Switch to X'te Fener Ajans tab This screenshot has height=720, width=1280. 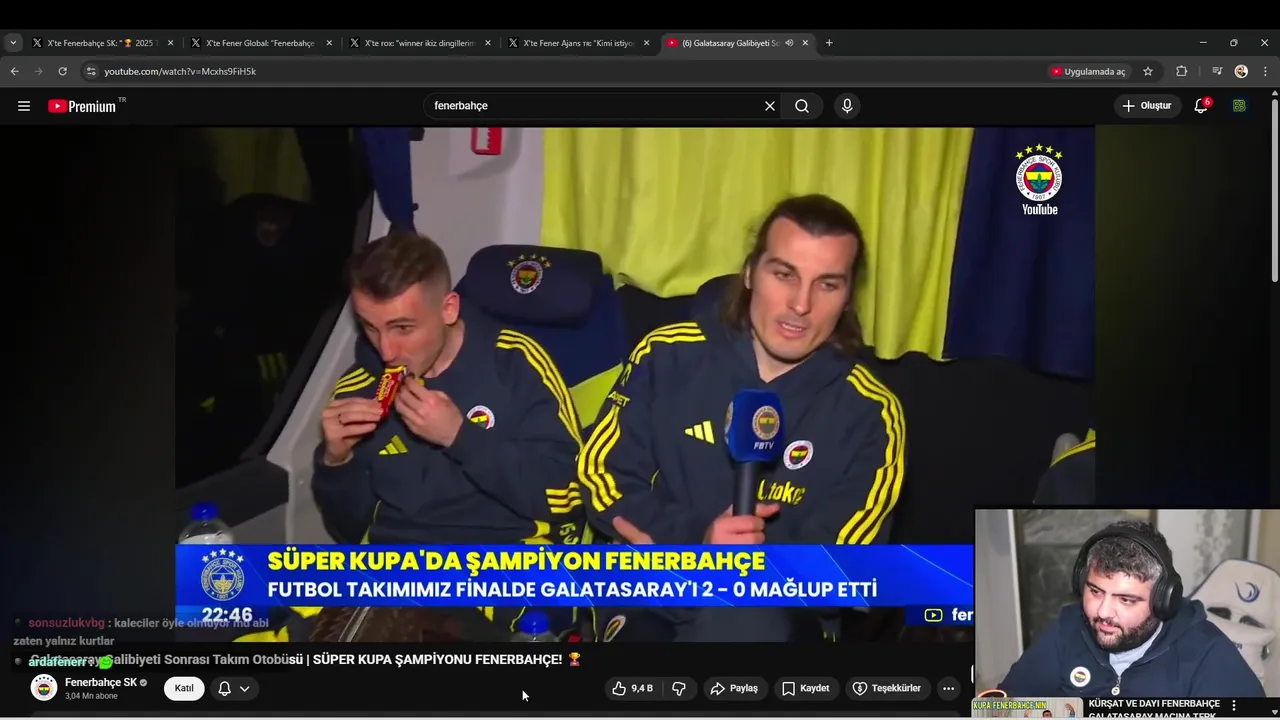pos(580,43)
